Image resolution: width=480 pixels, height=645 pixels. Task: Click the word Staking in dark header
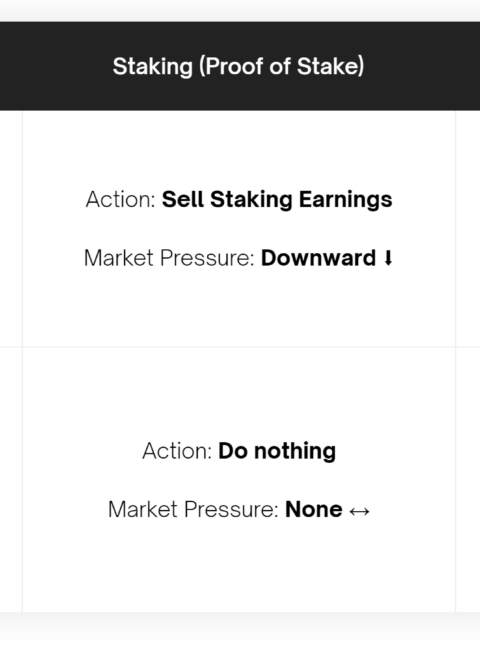(153, 67)
